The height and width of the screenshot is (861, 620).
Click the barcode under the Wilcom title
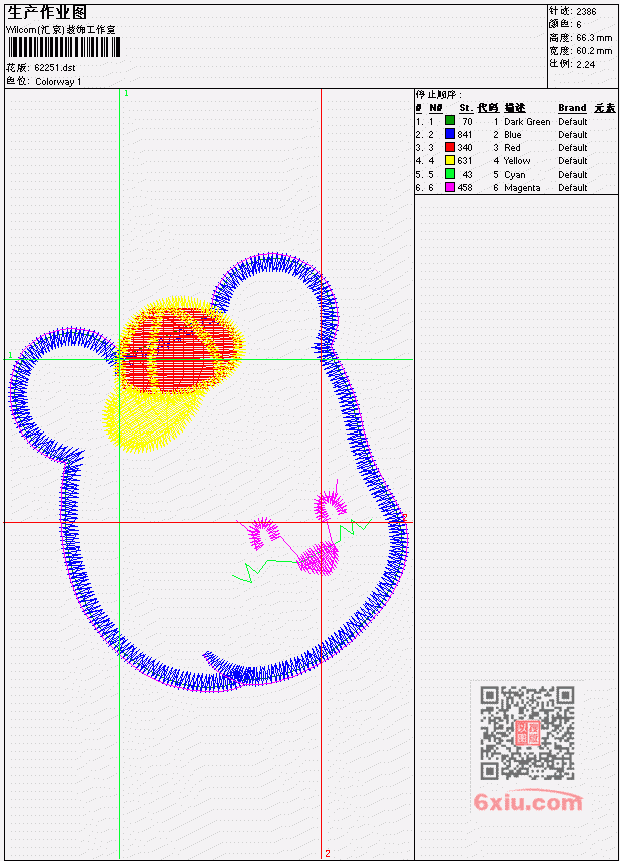coord(64,47)
